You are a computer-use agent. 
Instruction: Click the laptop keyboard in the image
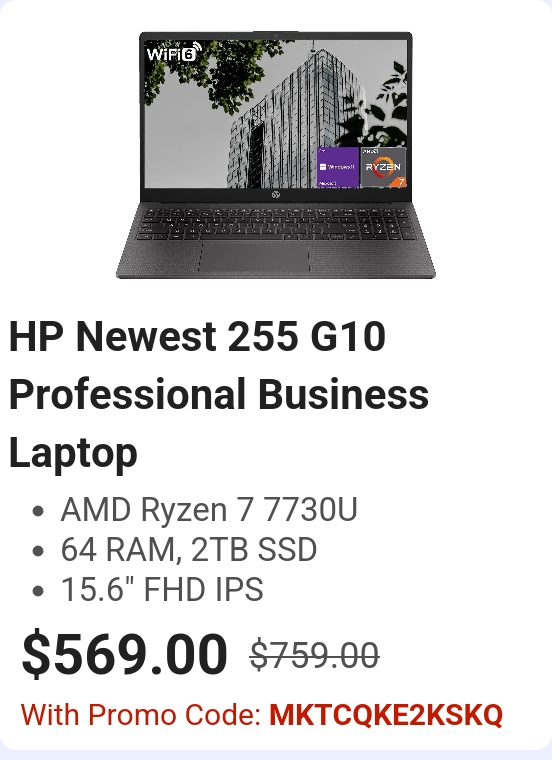(x=276, y=223)
